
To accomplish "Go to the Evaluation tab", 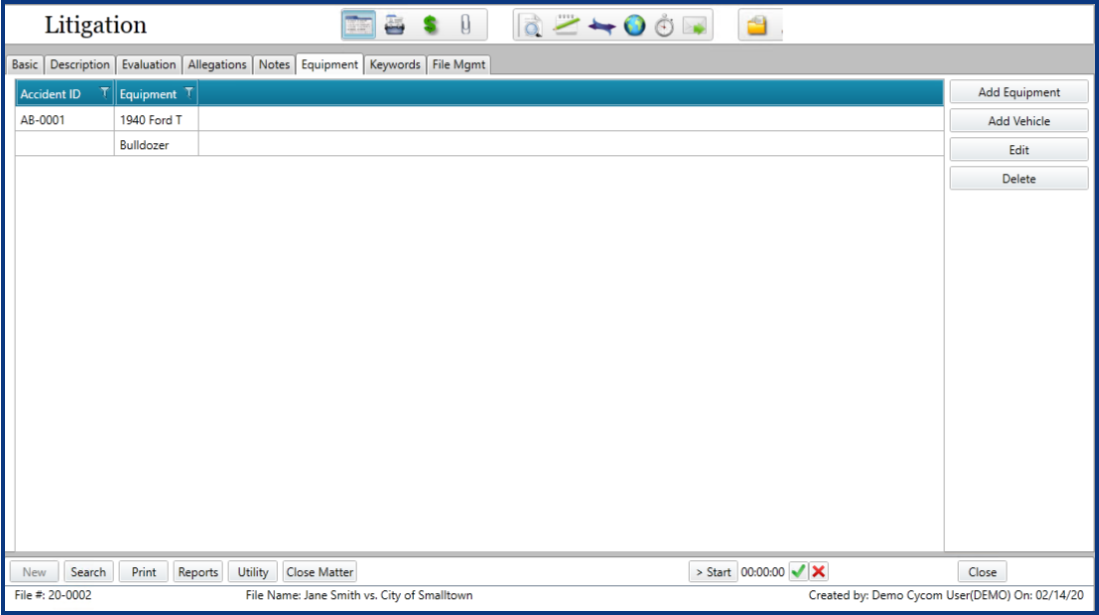I will 149,65.
